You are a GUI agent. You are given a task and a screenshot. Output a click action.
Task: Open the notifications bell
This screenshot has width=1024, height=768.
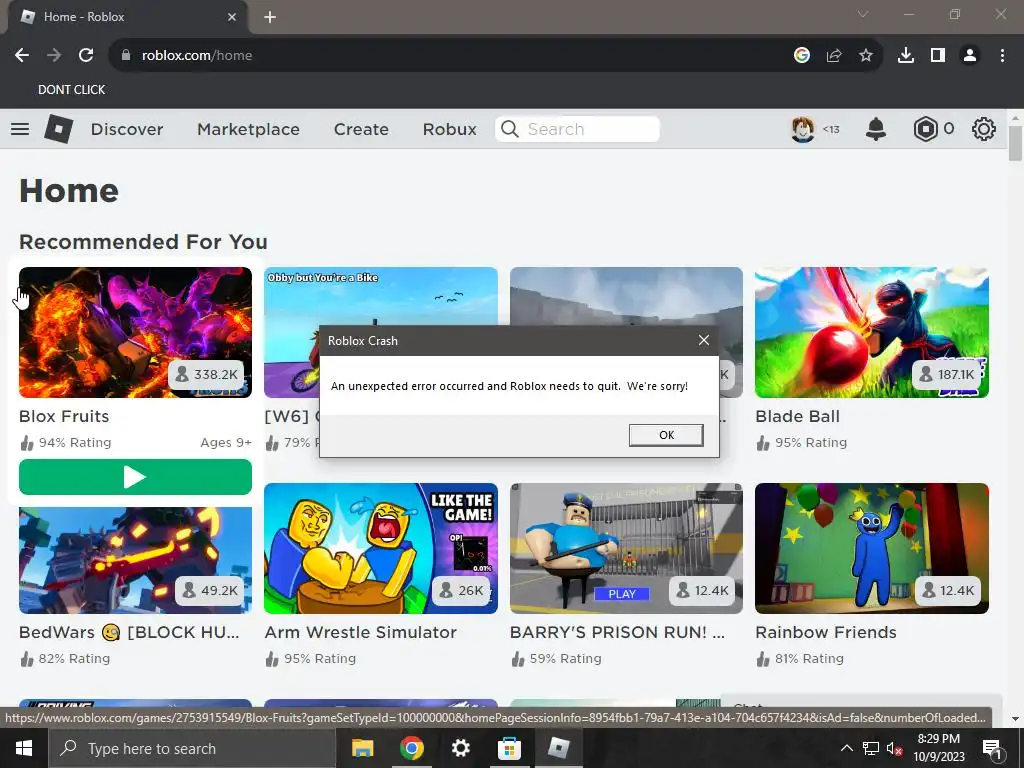876,129
